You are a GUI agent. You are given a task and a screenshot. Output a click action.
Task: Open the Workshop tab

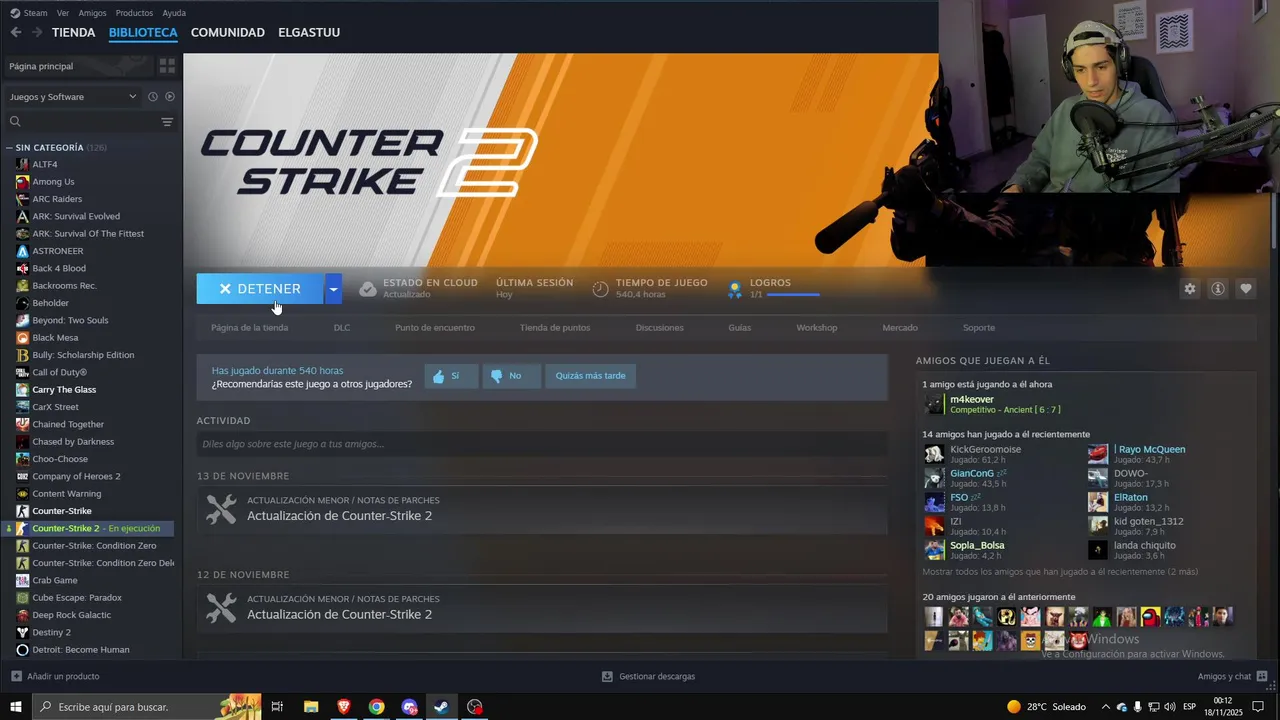click(x=817, y=328)
